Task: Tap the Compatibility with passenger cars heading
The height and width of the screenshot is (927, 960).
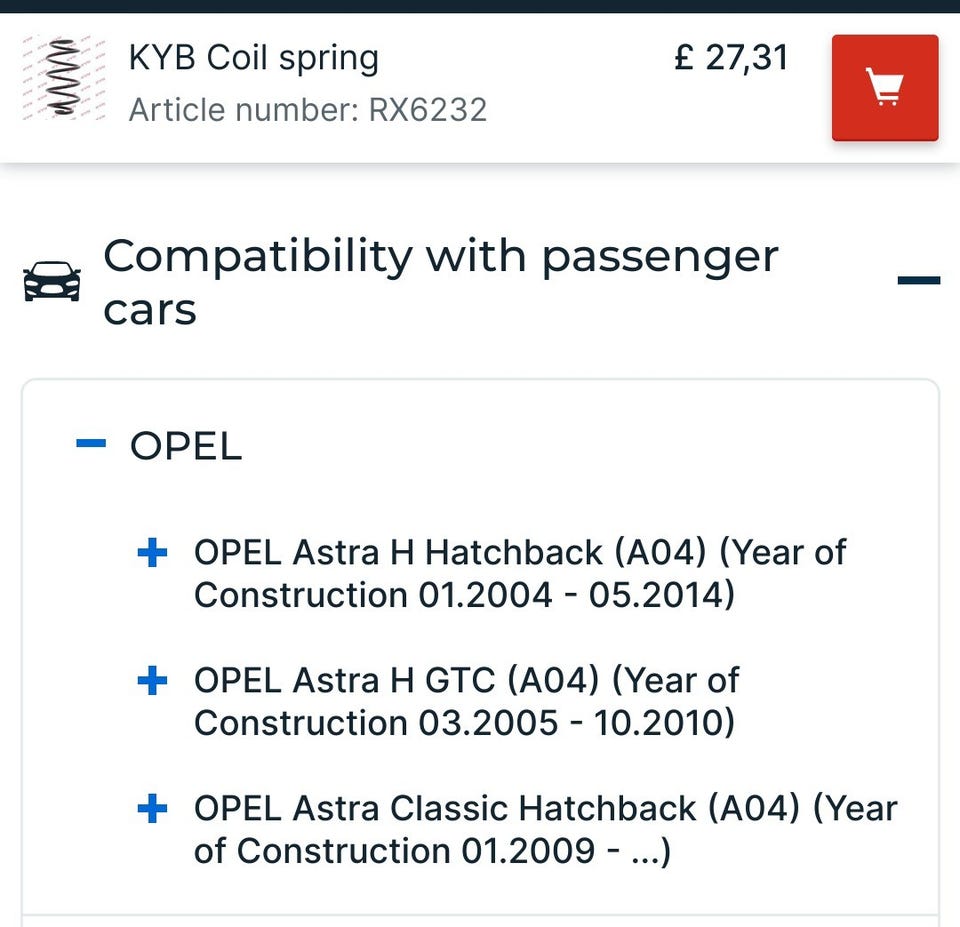Action: [x=440, y=282]
